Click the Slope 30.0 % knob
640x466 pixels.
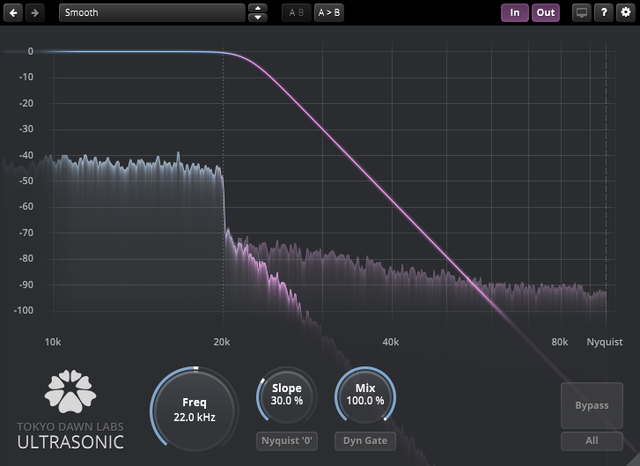[x=287, y=395]
